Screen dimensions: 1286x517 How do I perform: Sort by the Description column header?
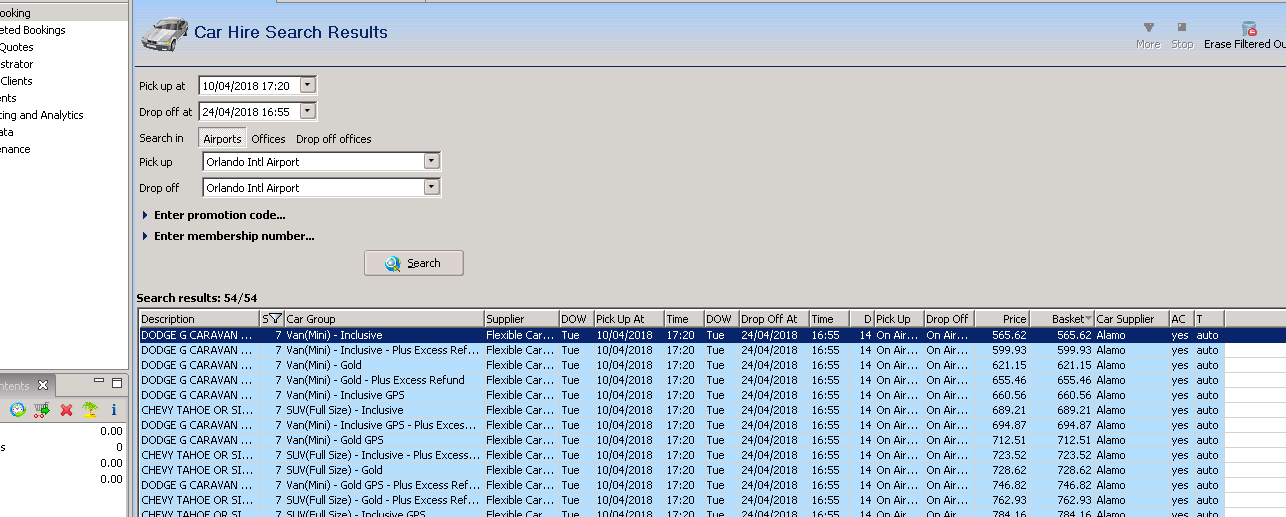coord(198,319)
